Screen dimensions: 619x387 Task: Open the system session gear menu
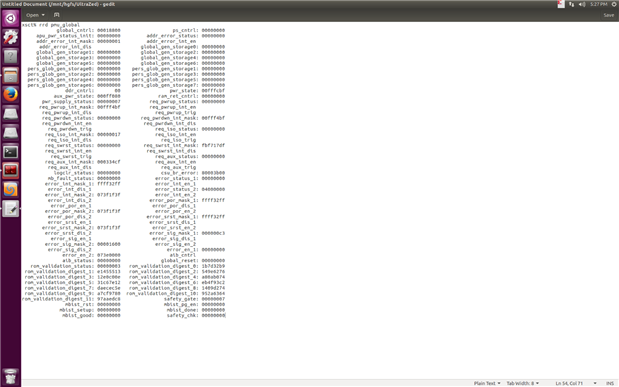click(x=614, y=4)
